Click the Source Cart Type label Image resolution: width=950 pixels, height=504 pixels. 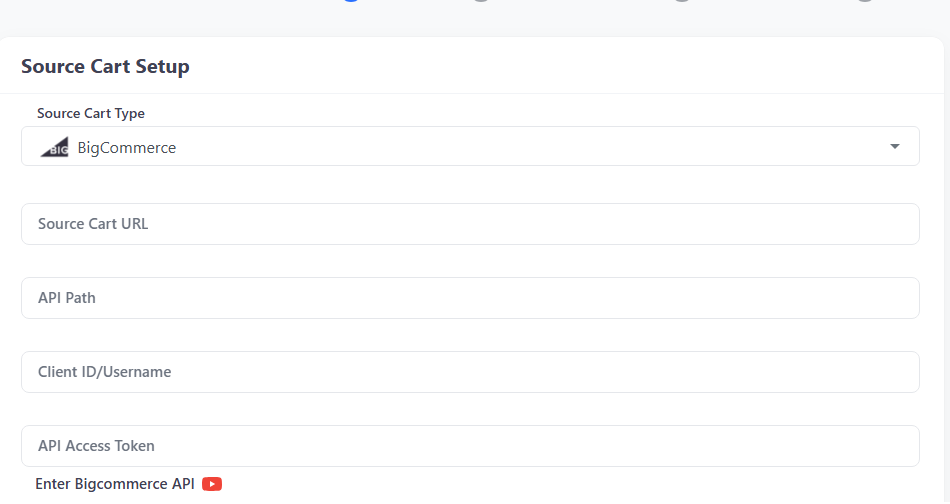point(91,113)
